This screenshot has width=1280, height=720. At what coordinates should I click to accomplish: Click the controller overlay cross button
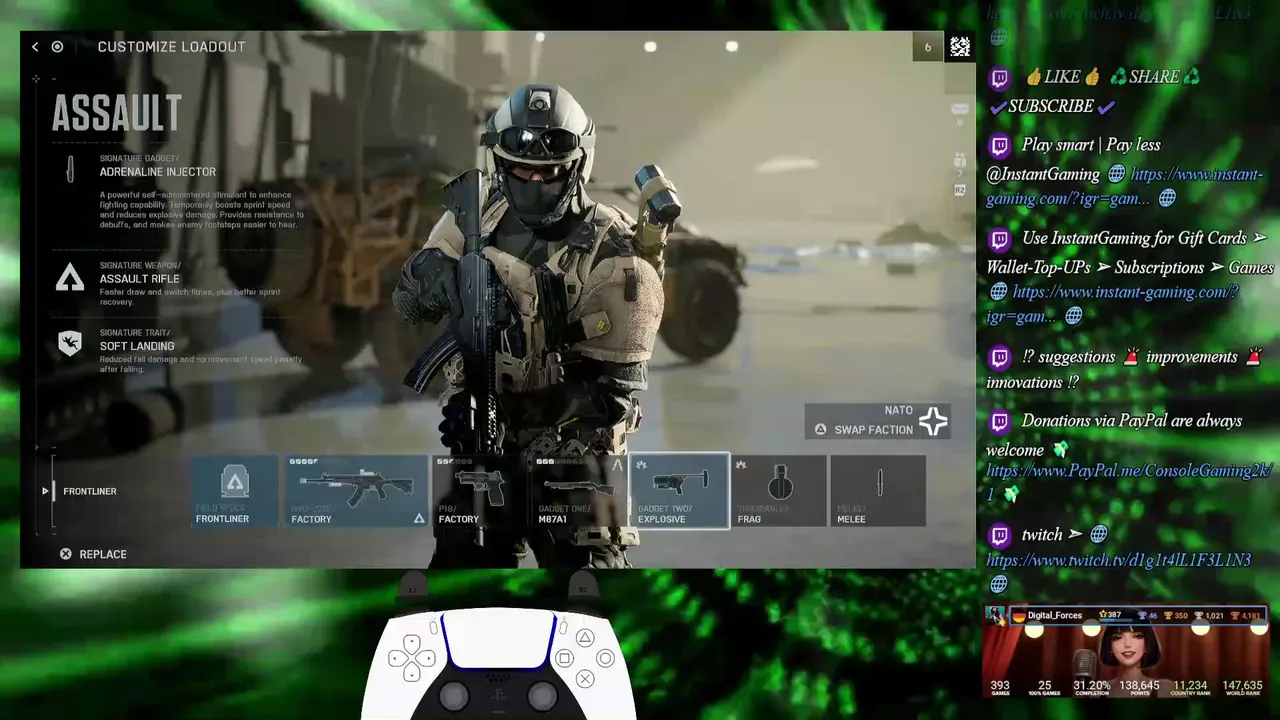click(585, 679)
